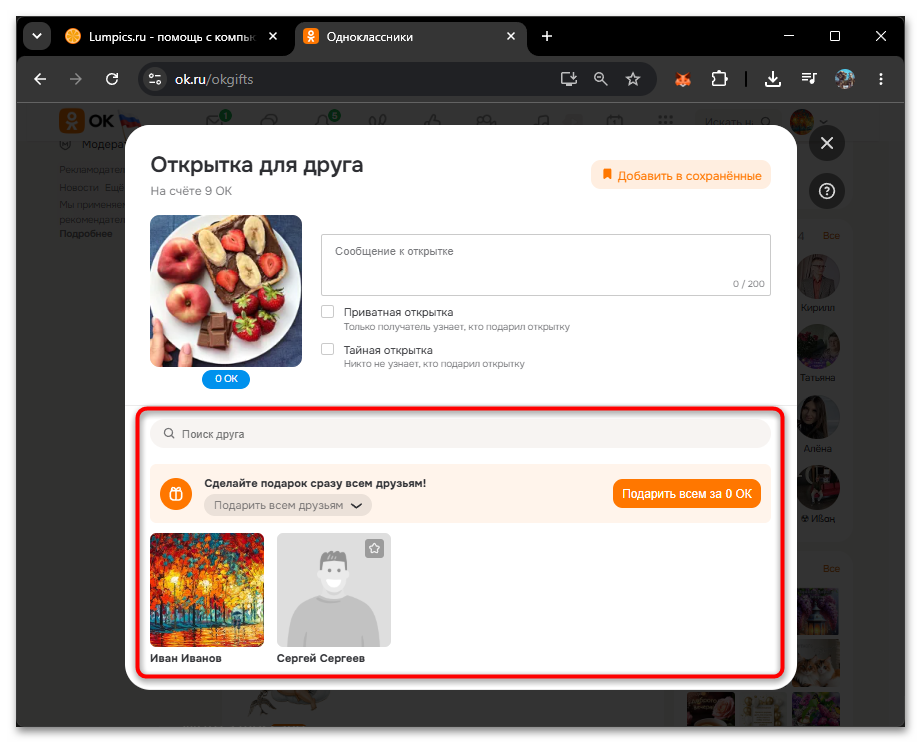Switch to the Lumpics.ru tab
This screenshot has width=921, height=743.
pyautogui.click(x=170, y=36)
